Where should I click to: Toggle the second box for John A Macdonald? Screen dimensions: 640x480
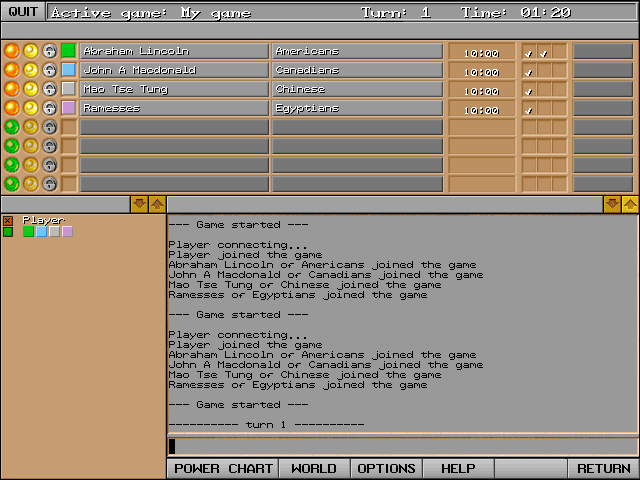pos(544,70)
